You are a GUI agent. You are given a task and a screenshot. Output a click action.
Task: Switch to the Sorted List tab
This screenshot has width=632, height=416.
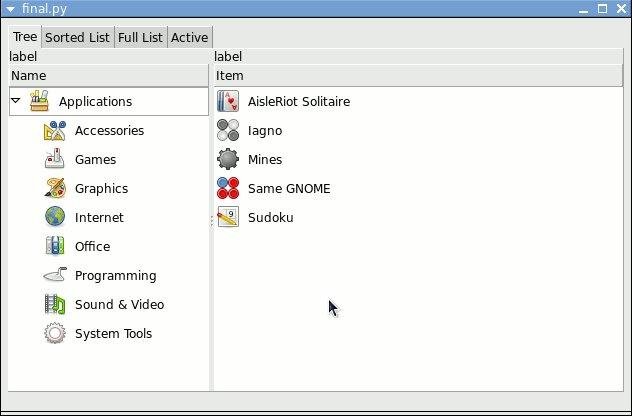[x=77, y=38]
